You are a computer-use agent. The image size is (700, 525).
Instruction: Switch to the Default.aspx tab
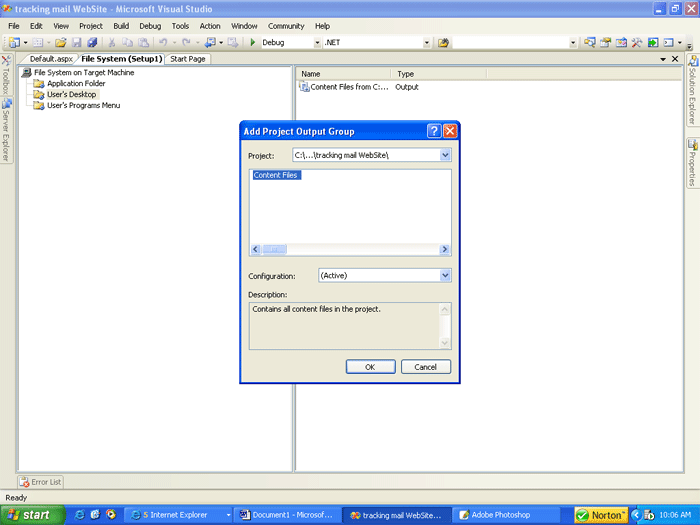pyautogui.click(x=50, y=59)
